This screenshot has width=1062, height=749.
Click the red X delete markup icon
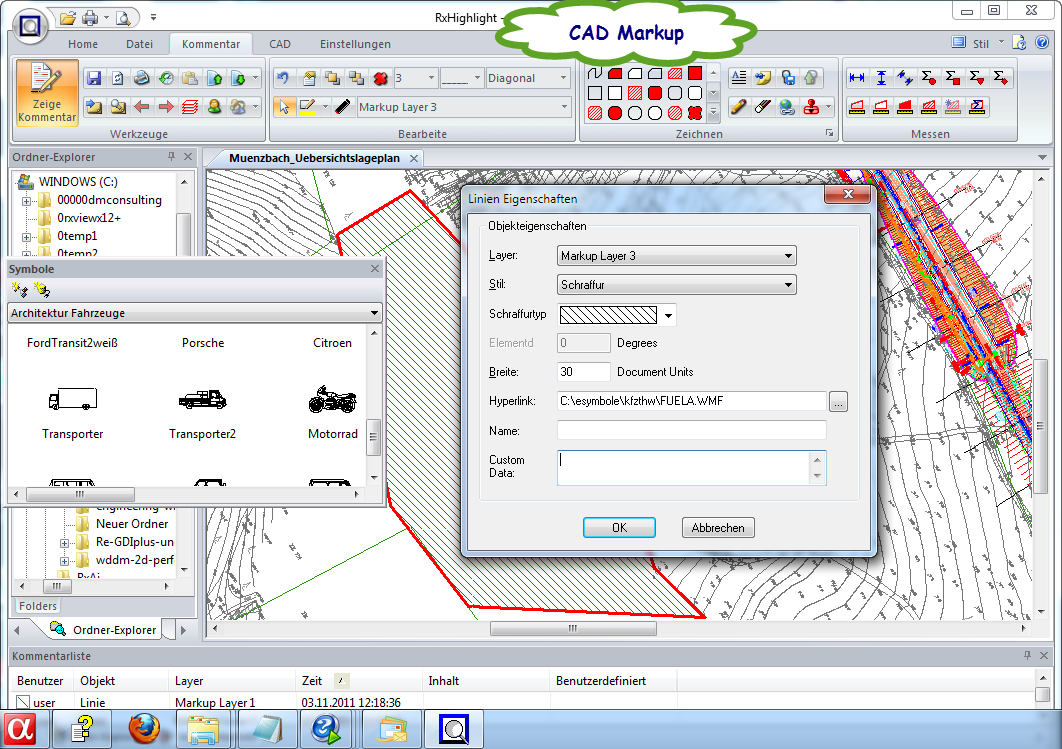(x=380, y=78)
